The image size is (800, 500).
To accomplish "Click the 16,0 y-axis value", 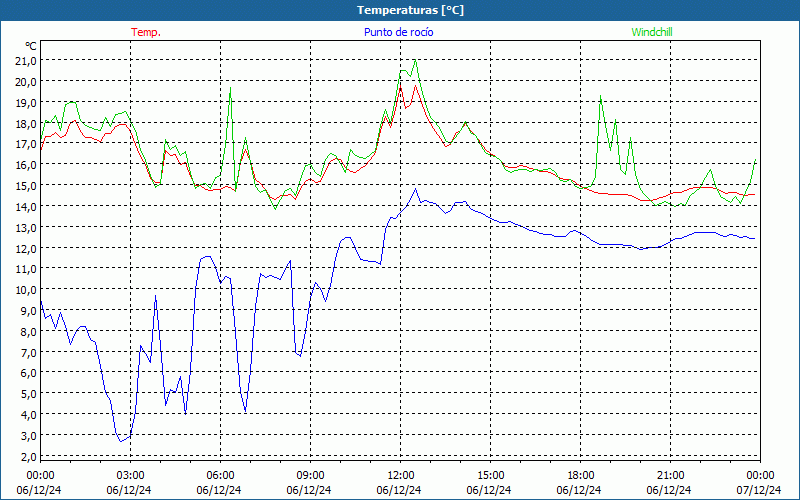I will click(x=28, y=165).
